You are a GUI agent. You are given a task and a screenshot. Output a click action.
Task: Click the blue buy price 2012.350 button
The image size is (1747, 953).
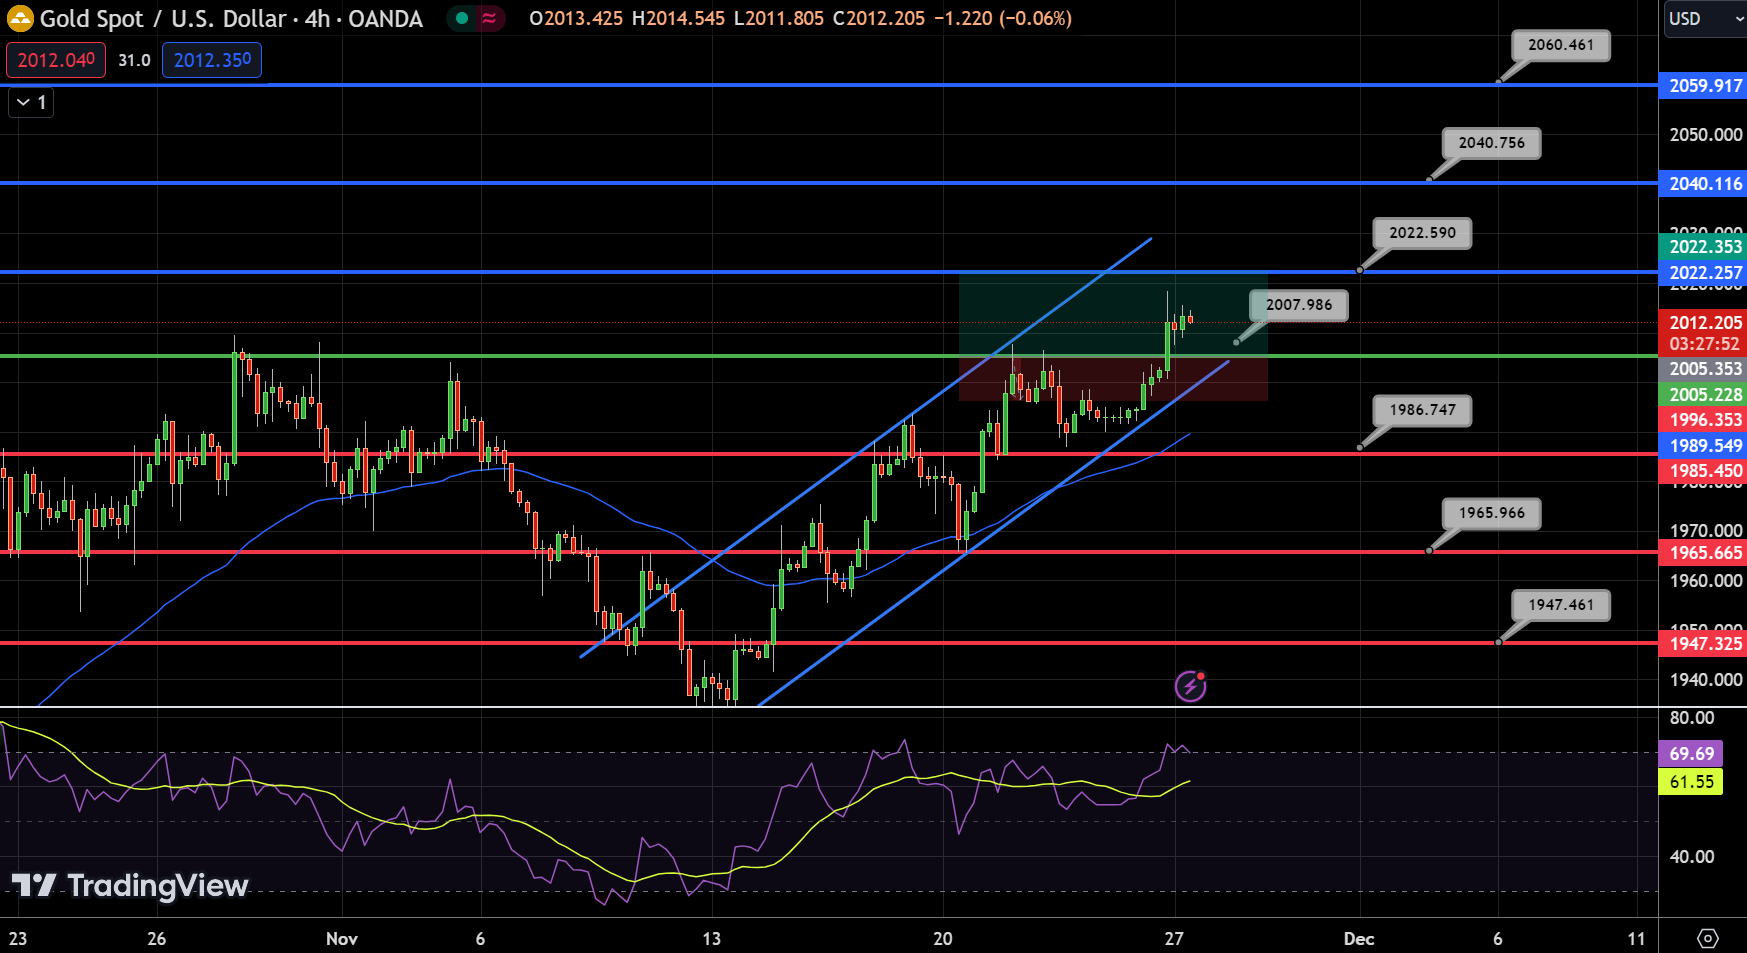tap(212, 60)
